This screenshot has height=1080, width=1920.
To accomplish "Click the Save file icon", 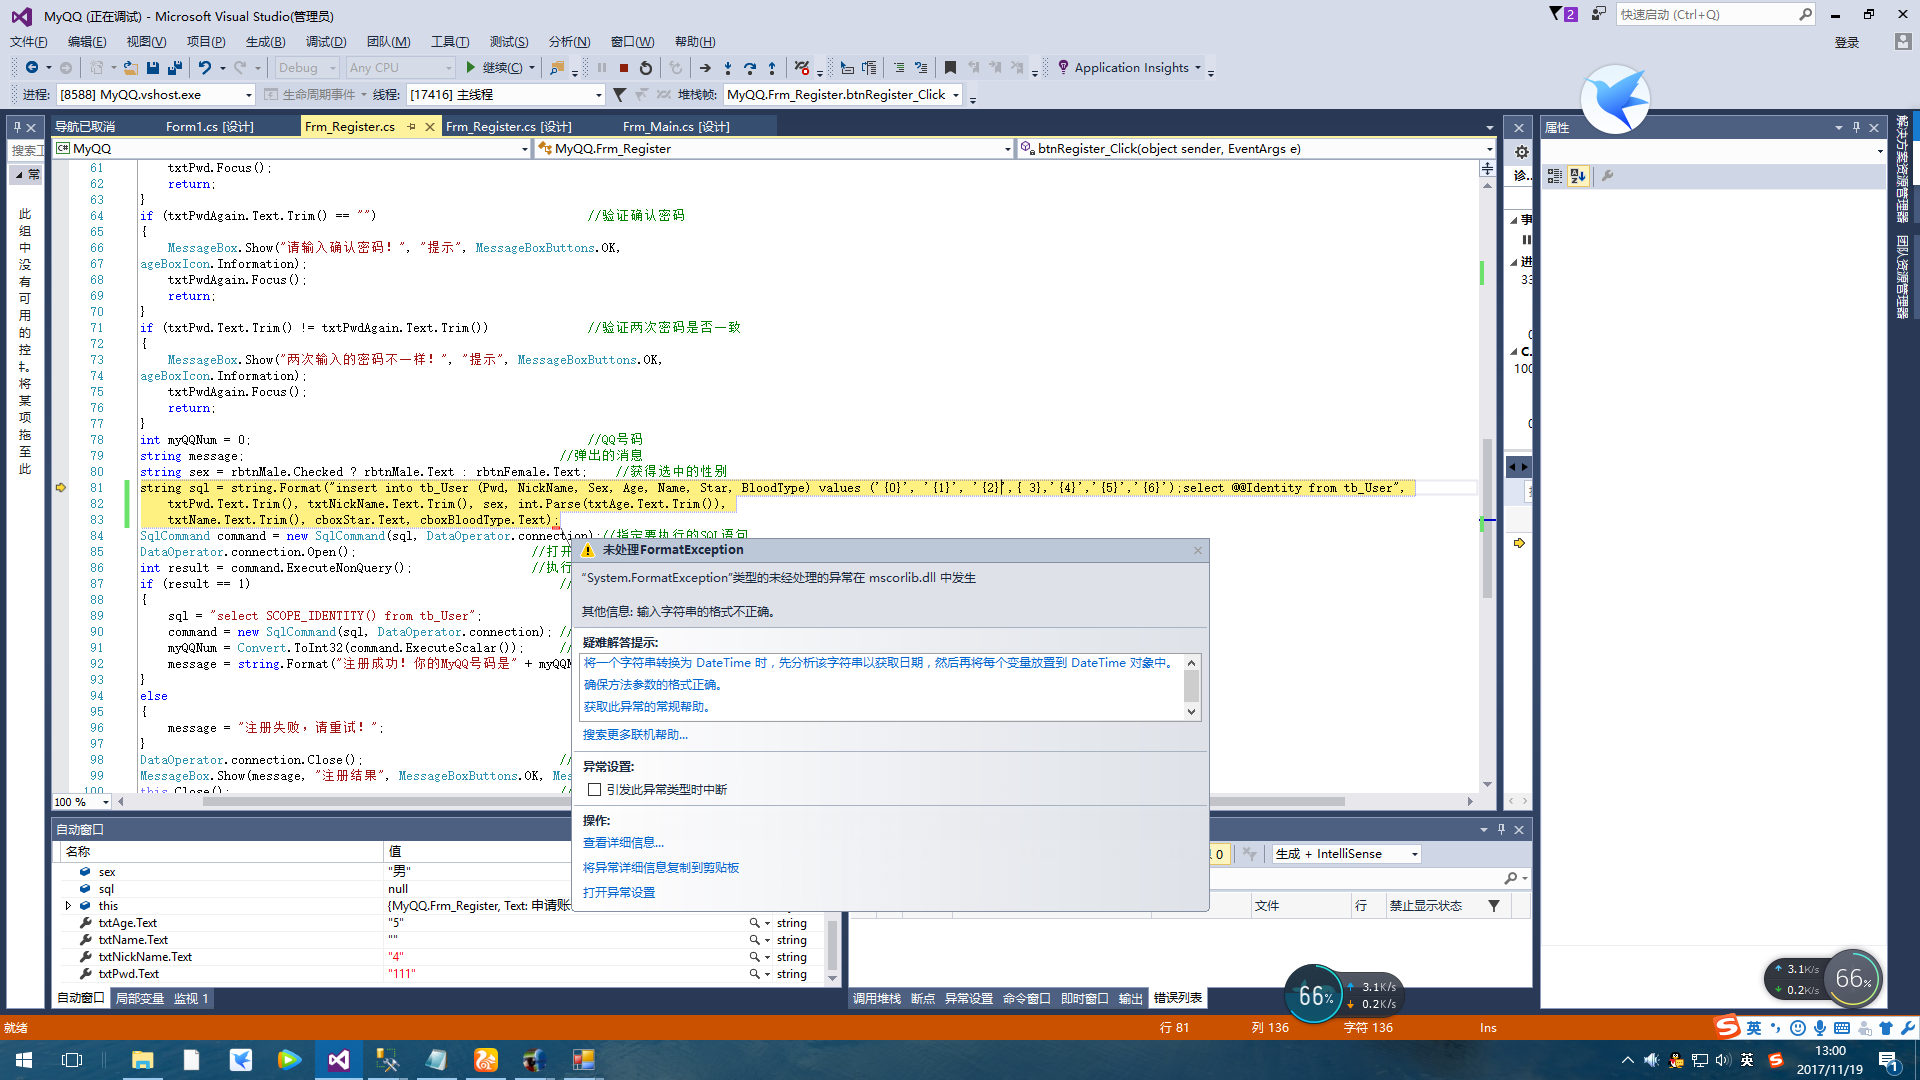I will pos(153,67).
